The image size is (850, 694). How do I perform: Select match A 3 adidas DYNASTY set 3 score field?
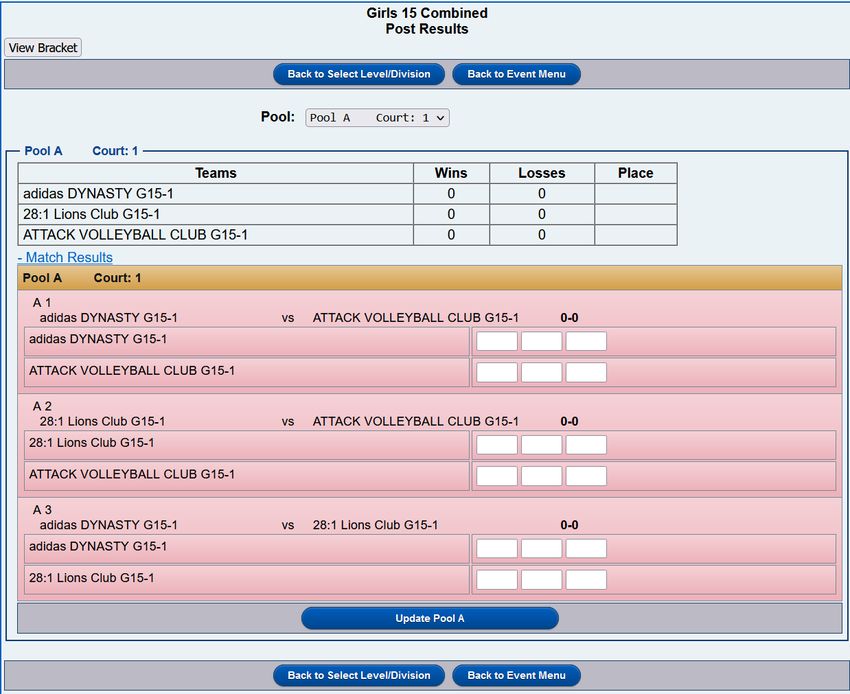586,548
